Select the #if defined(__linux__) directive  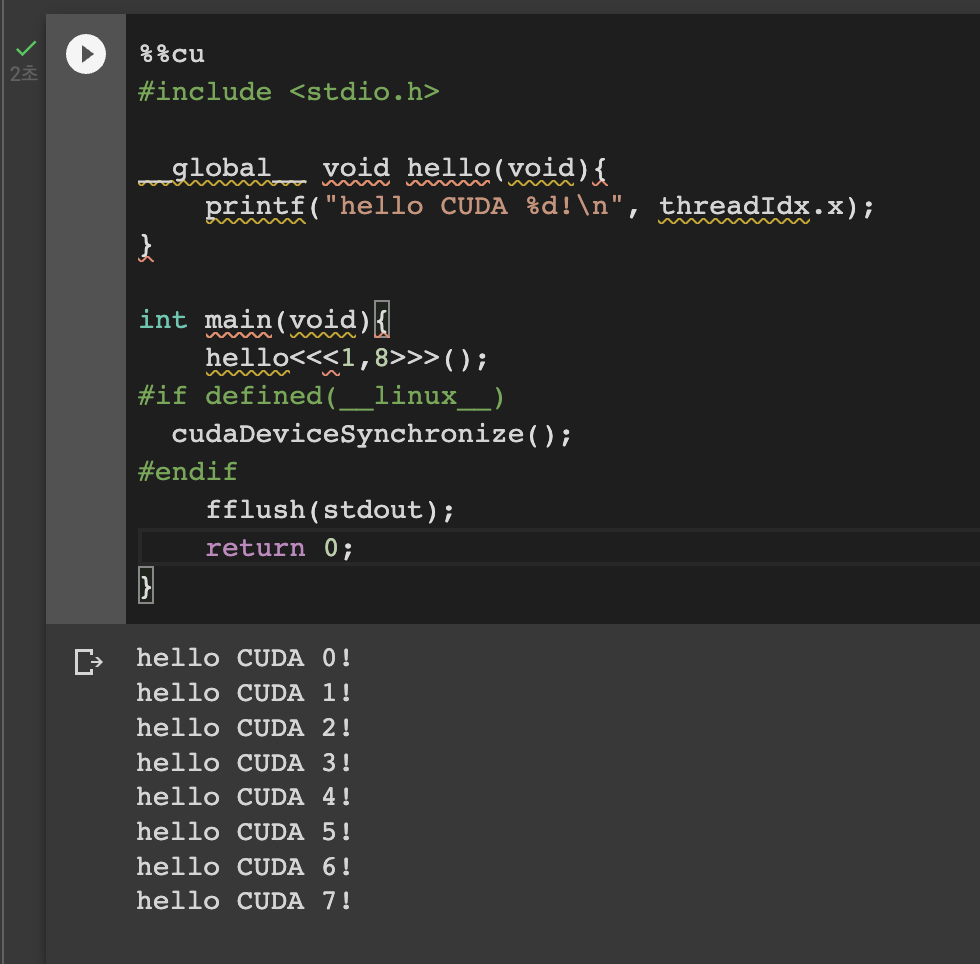[x=320, y=395]
